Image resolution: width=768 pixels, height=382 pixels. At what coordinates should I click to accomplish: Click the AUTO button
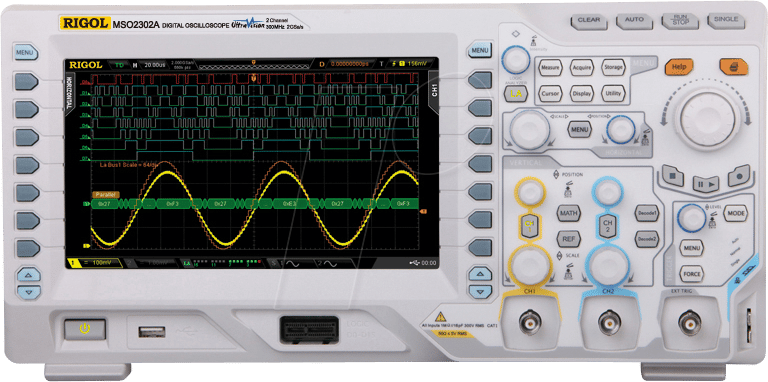[x=634, y=20]
